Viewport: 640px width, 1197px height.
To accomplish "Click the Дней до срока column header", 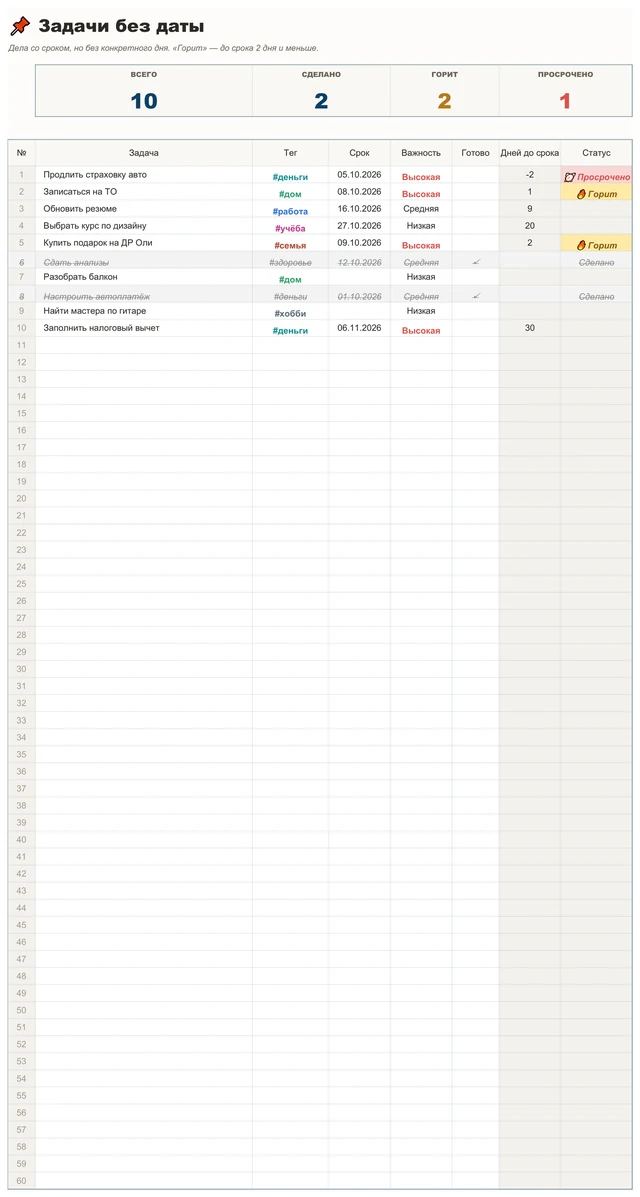I will click(529, 153).
